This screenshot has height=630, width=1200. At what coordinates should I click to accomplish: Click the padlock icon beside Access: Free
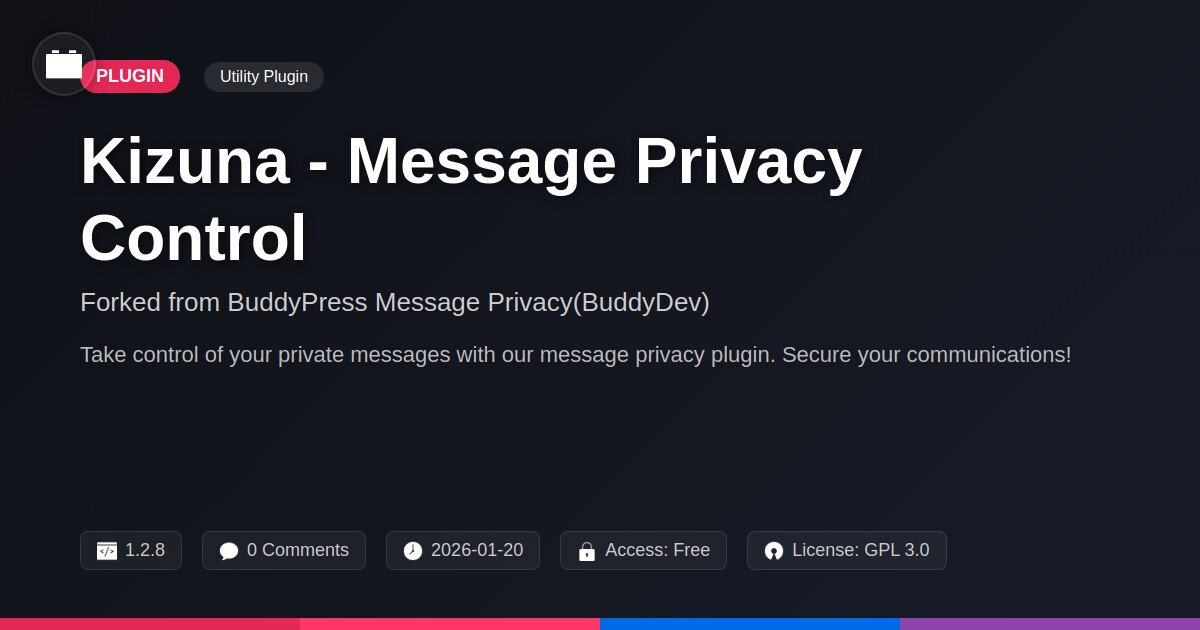pyautogui.click(x=587, y=551)
